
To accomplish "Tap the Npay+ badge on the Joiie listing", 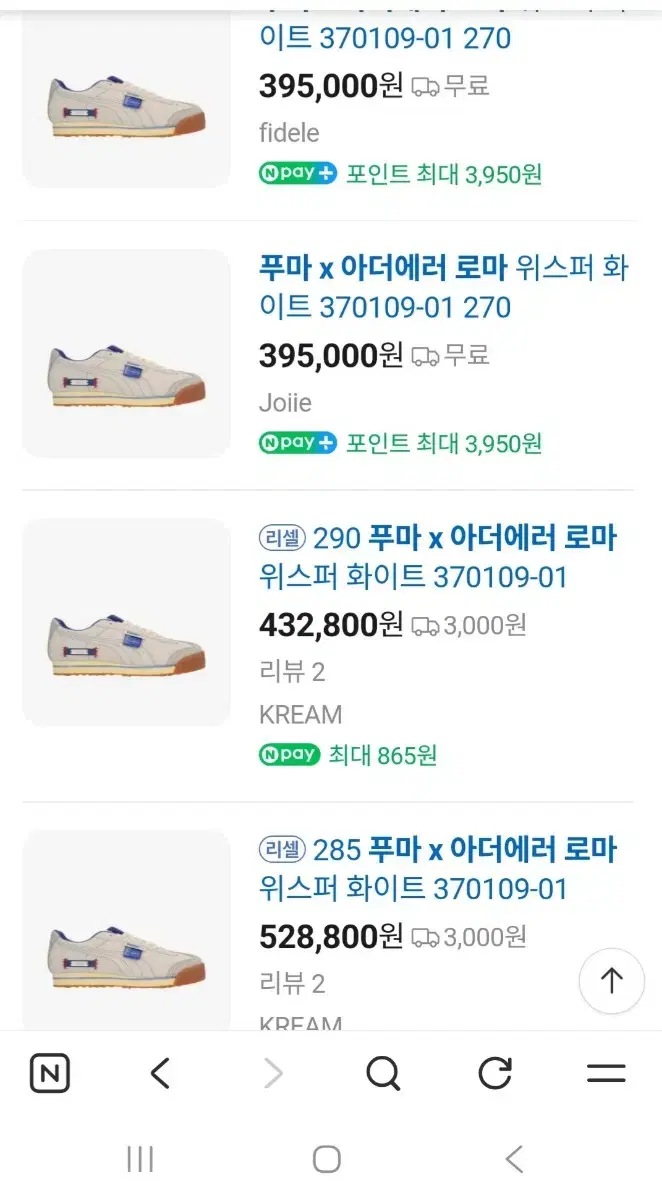I will [x=298, y=442].
